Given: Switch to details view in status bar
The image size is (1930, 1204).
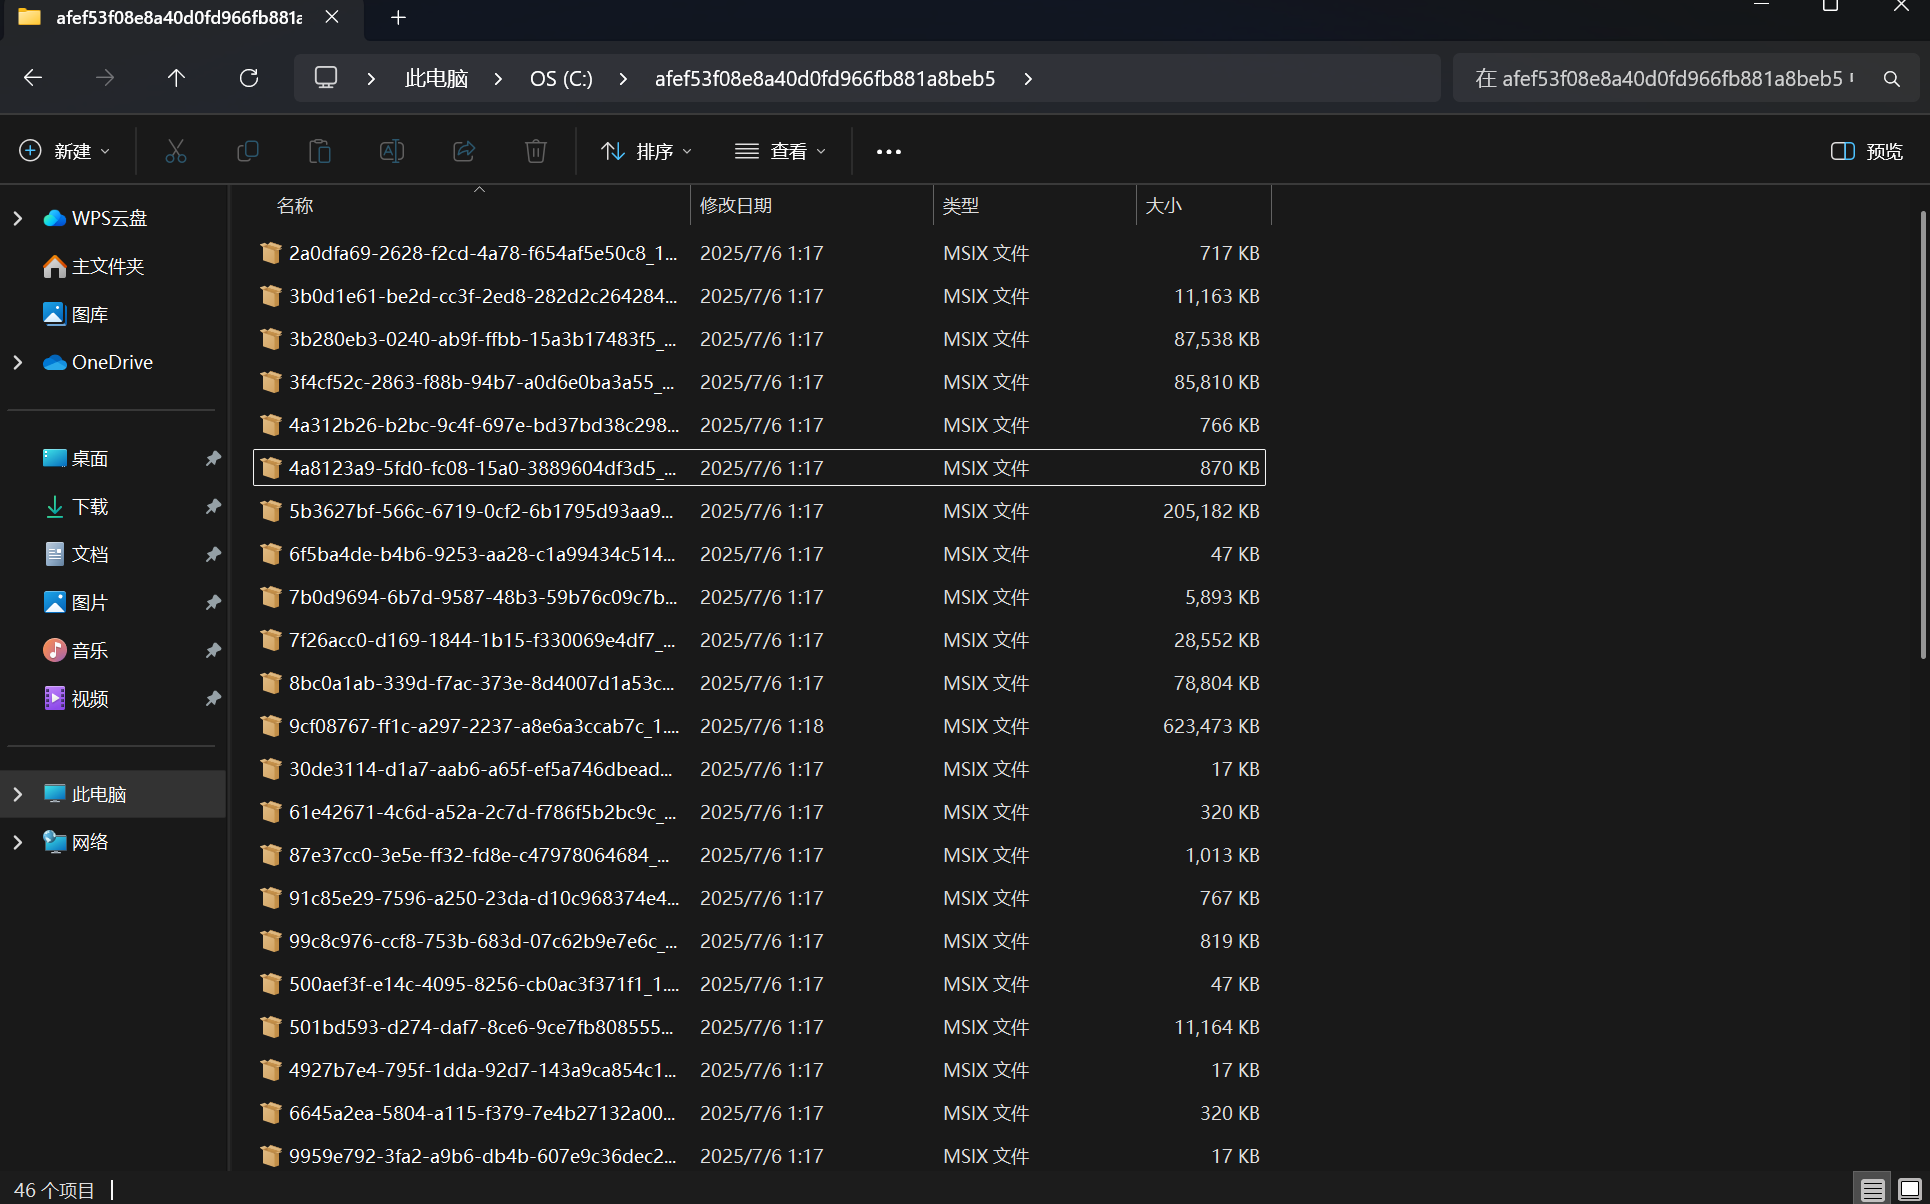Looking at the screenshot, I should (1872, 1189).
